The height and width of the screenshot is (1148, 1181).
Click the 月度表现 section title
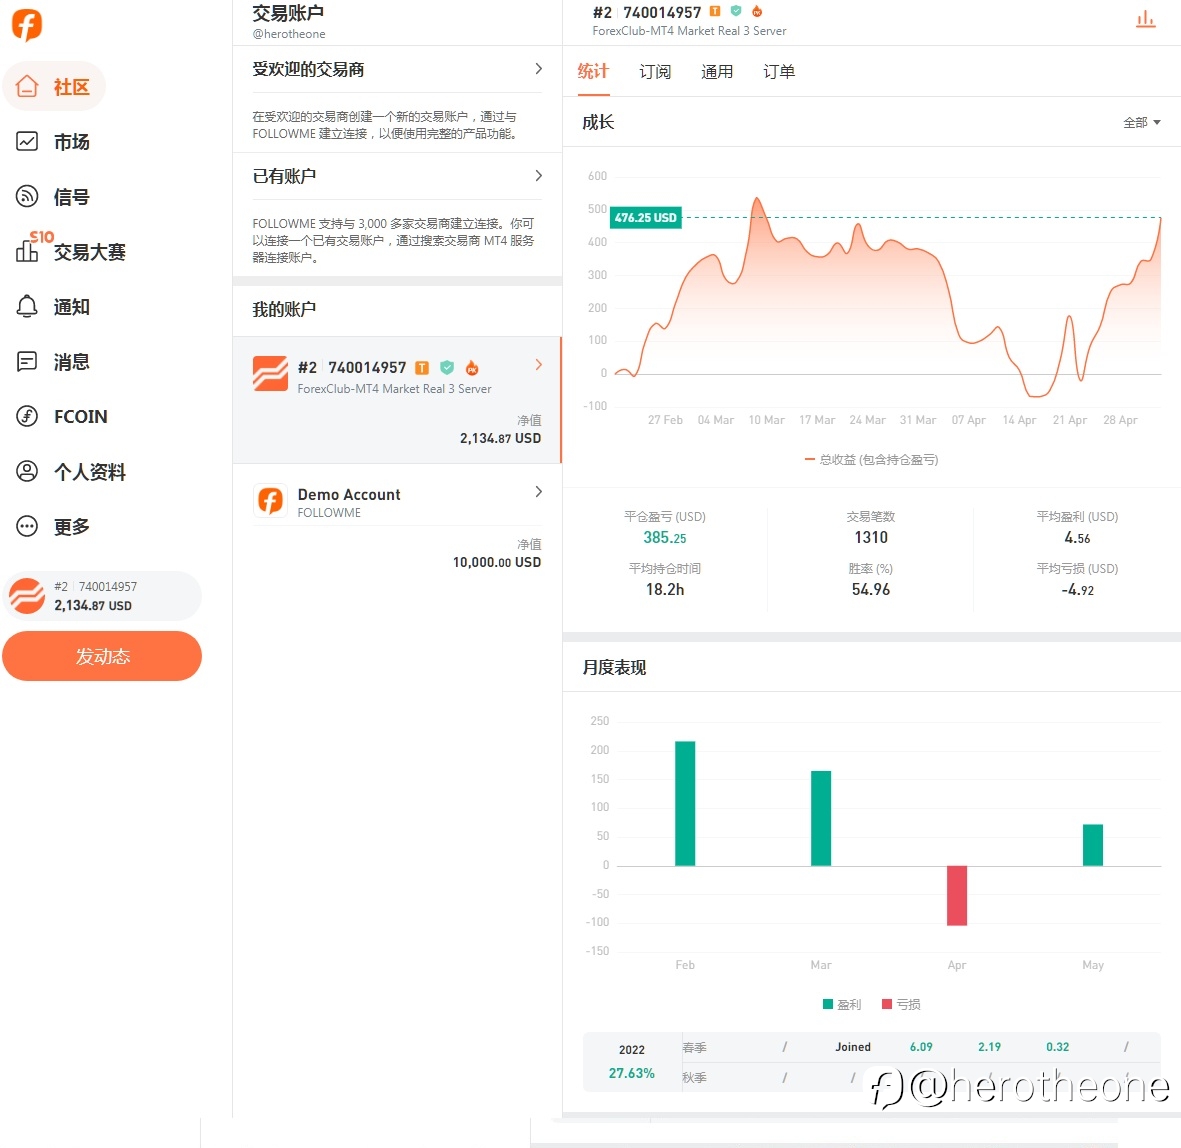pyautogui.click(x=615, y=667)
